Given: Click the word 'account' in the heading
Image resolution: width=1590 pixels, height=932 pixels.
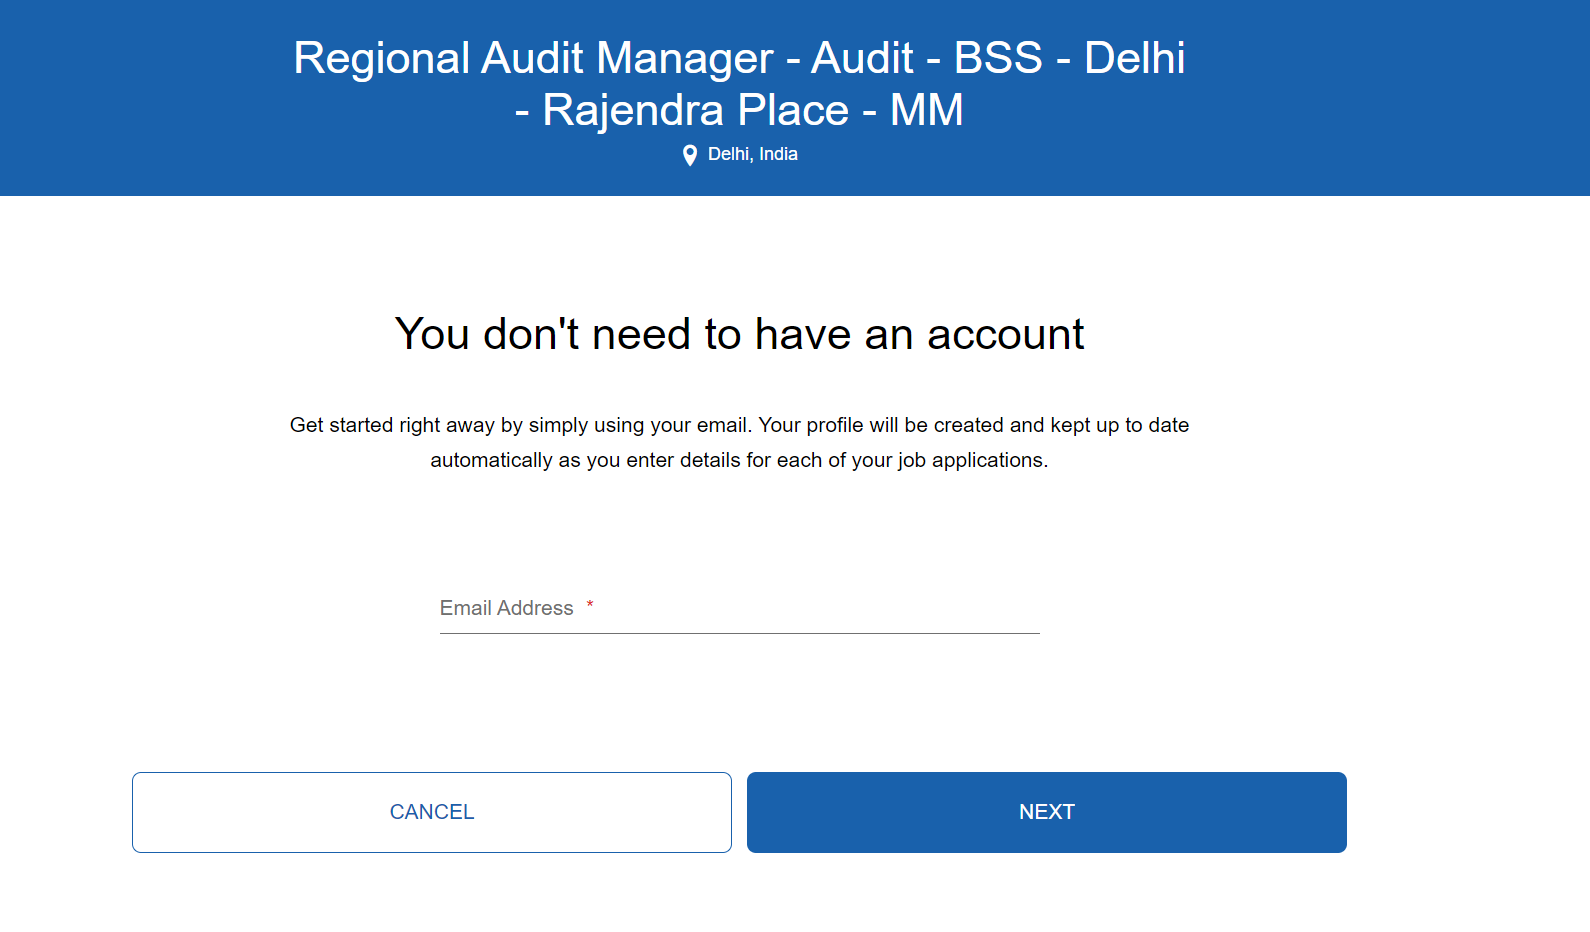Looking at the screenshot, I should pyautogui.click(x=1005, y=335).
